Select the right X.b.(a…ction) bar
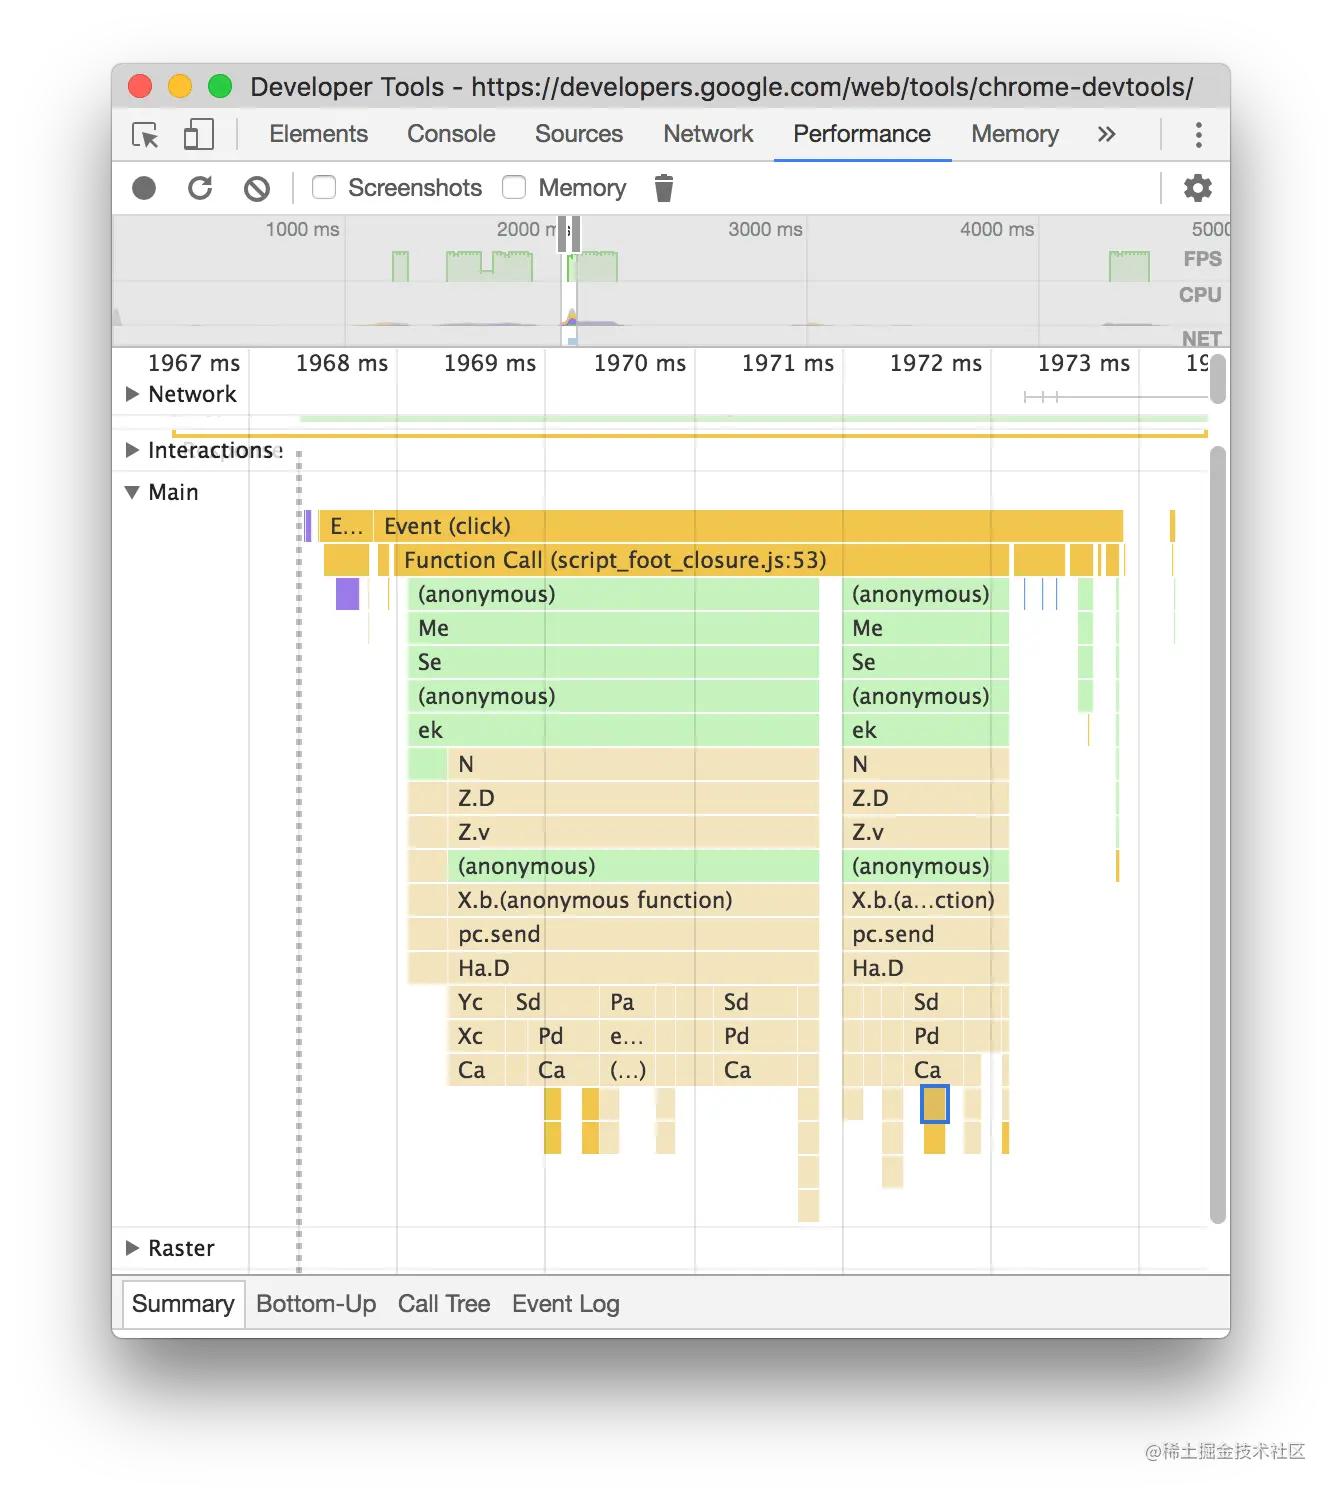Screen dimensions: 1342x1498 (x=926, y=900)
